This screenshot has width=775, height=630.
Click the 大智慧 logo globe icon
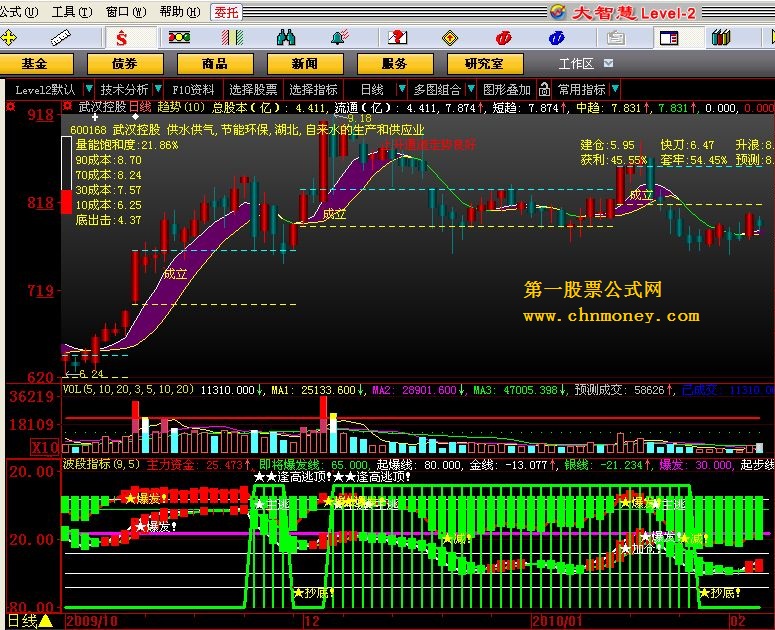(x=558, y=12)
